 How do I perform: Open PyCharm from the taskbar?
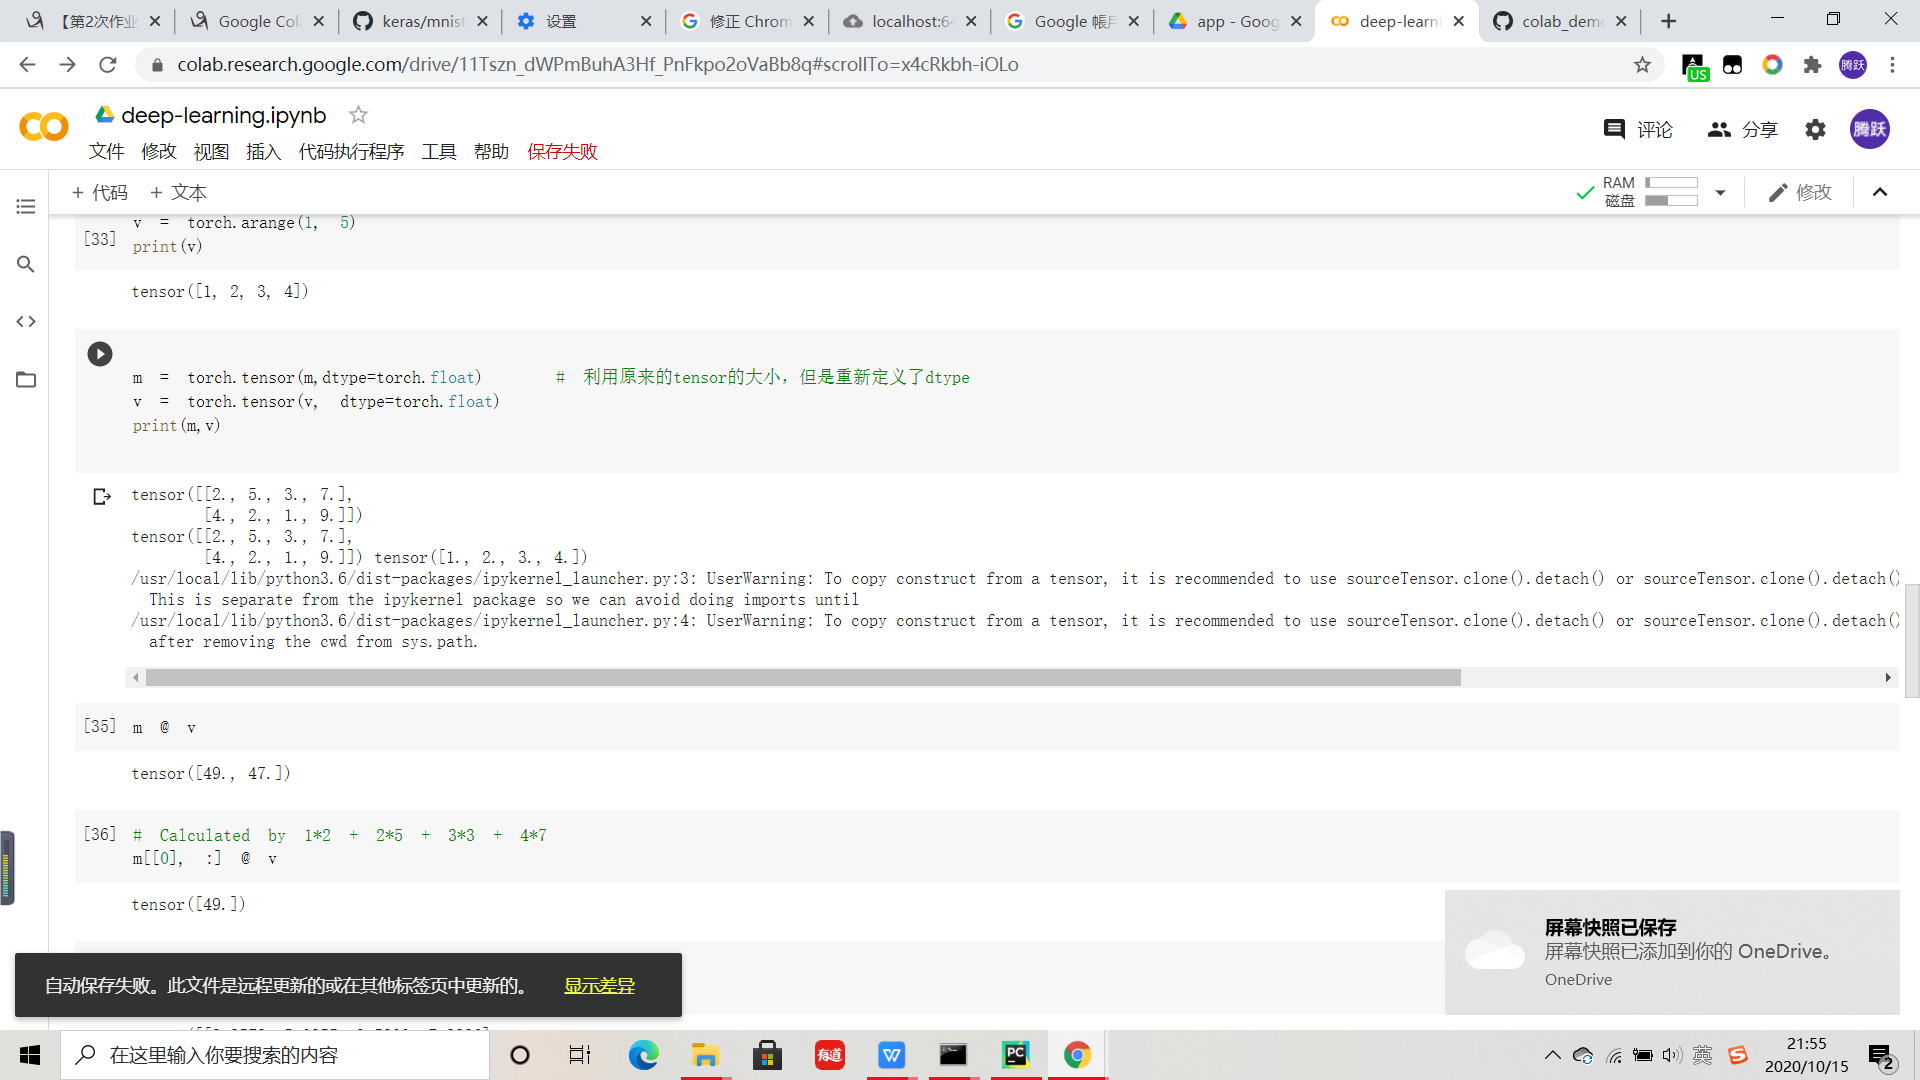pos(1015,1055)
